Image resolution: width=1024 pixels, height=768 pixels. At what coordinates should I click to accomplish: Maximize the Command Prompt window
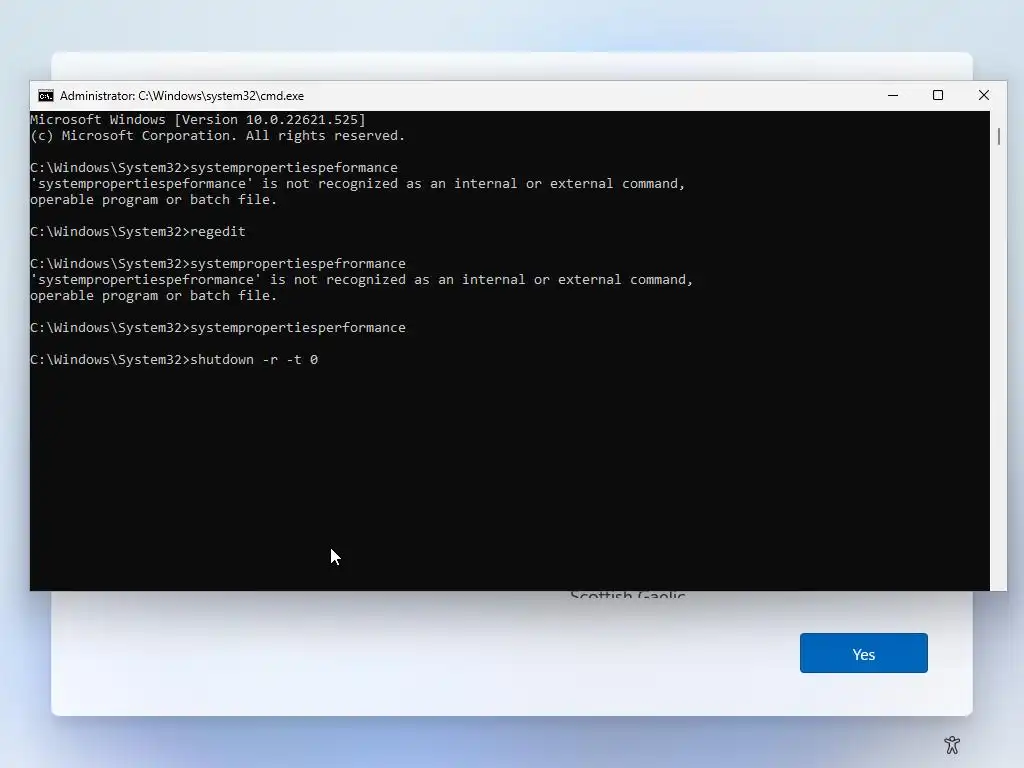938,95
